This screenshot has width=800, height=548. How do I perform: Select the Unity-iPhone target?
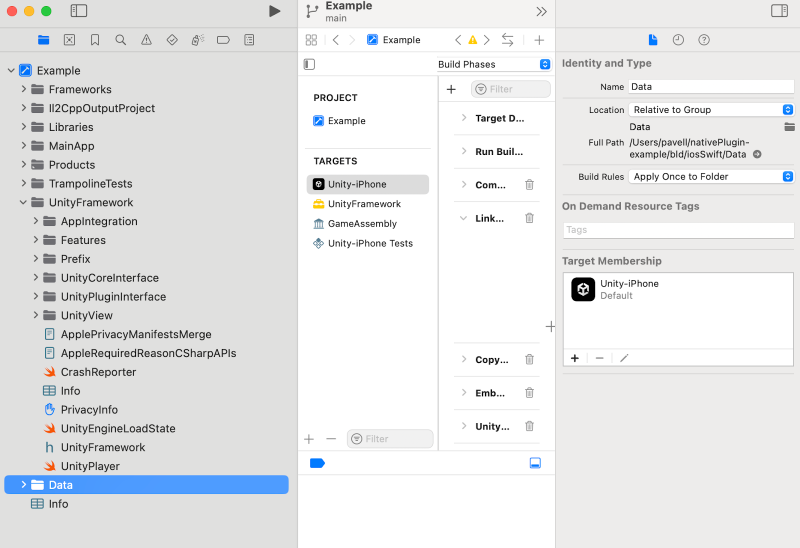pos(368,184)
